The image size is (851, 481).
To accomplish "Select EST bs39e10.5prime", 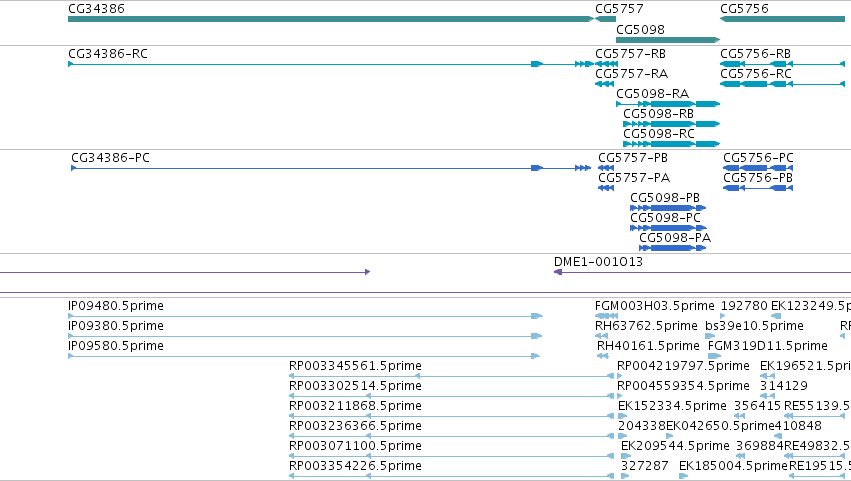I will click(754, 326).
